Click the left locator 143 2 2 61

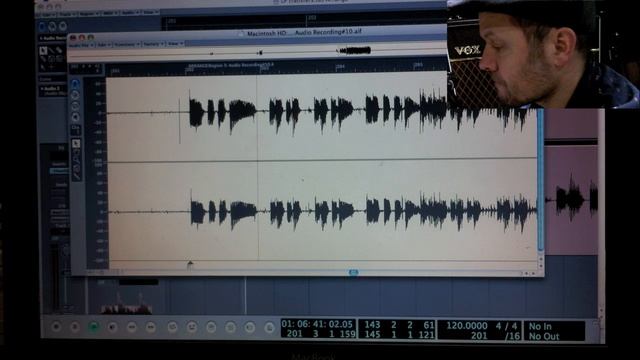399,325
